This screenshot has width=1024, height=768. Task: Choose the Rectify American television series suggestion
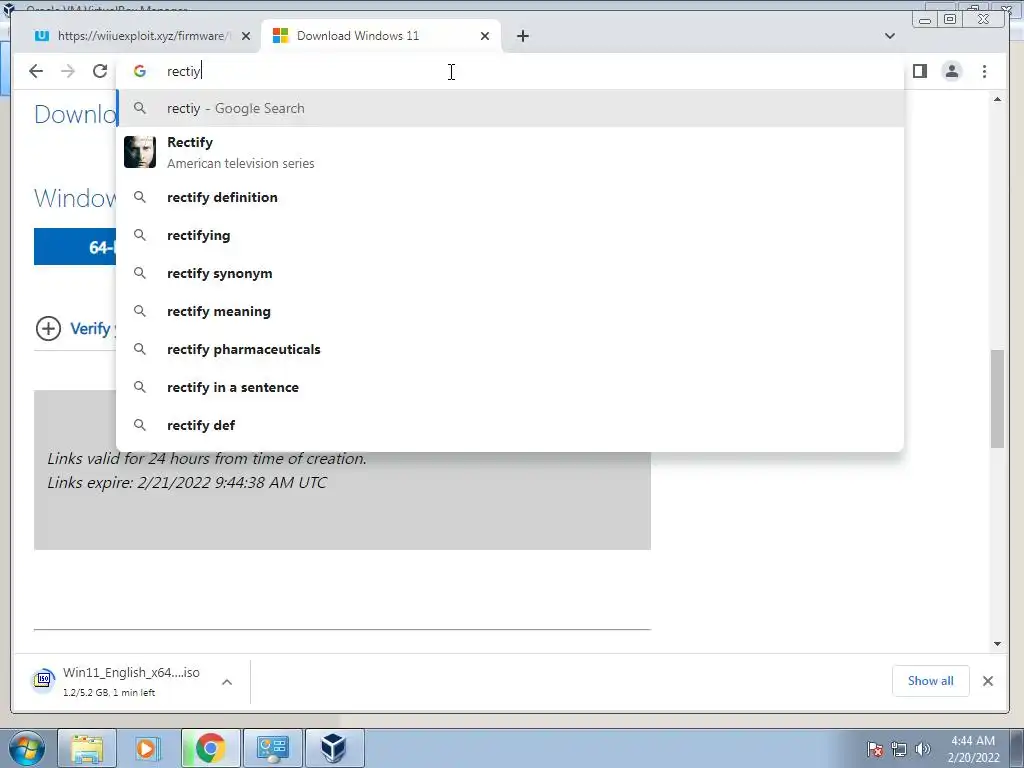click(x=511, y=152)
